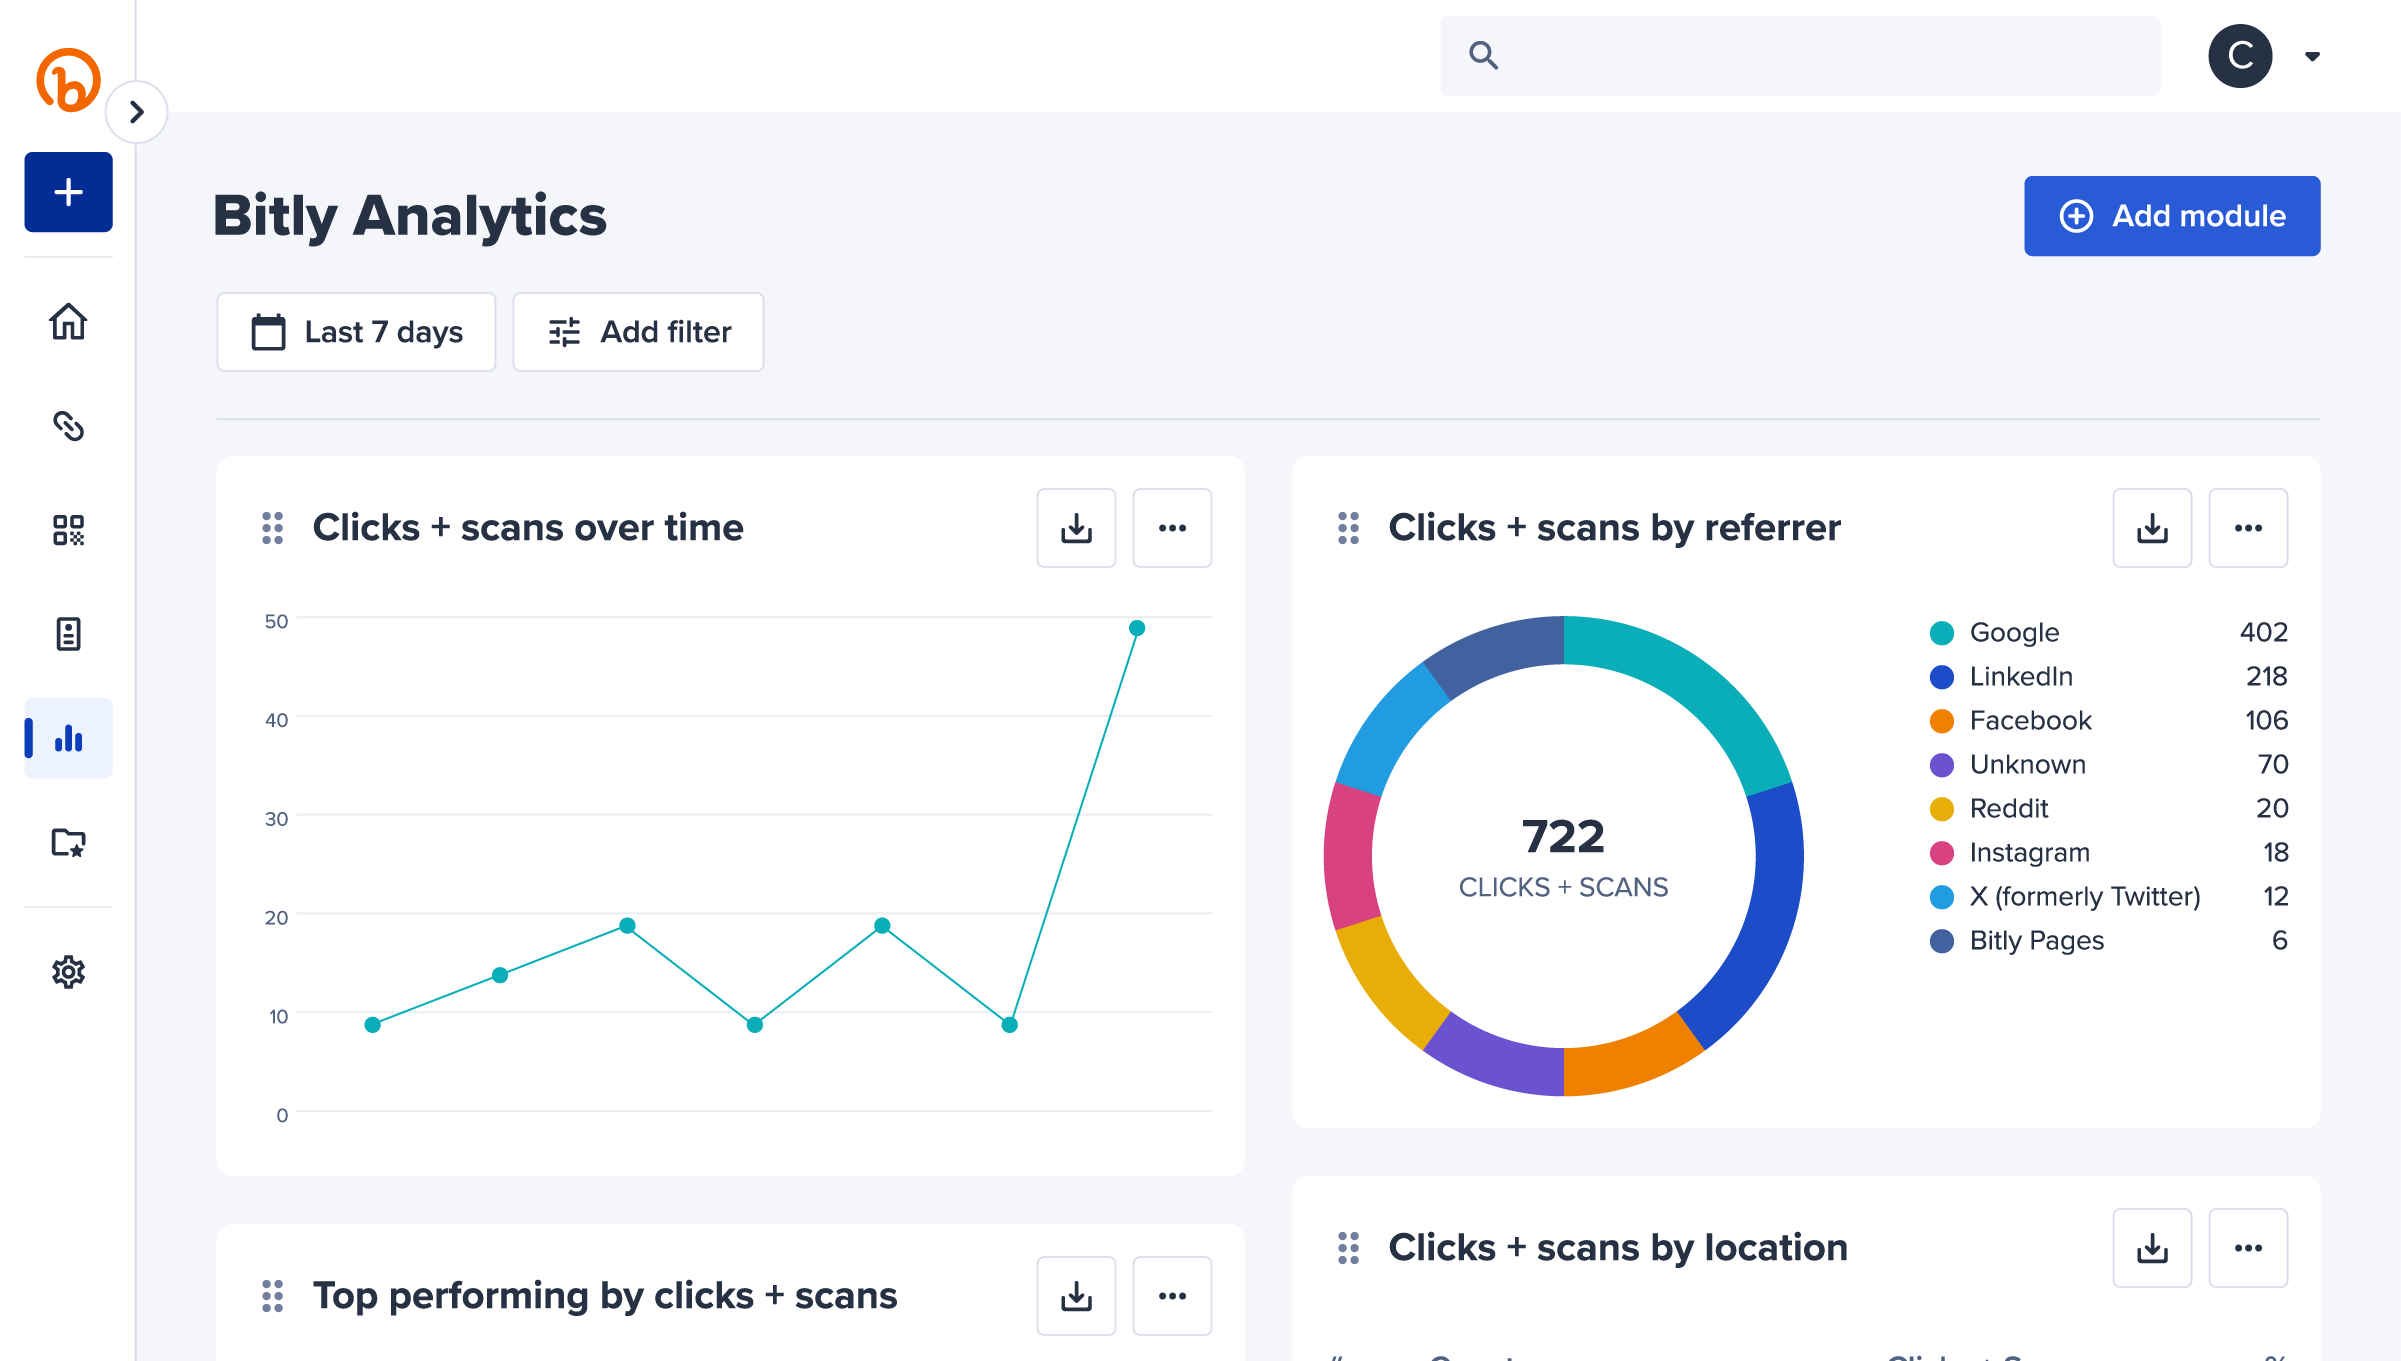This screenshot has height=1361, width=2401.
Task: Select the analytics bar chart icon
Action: pyautogui.click(x=68, y=737)
